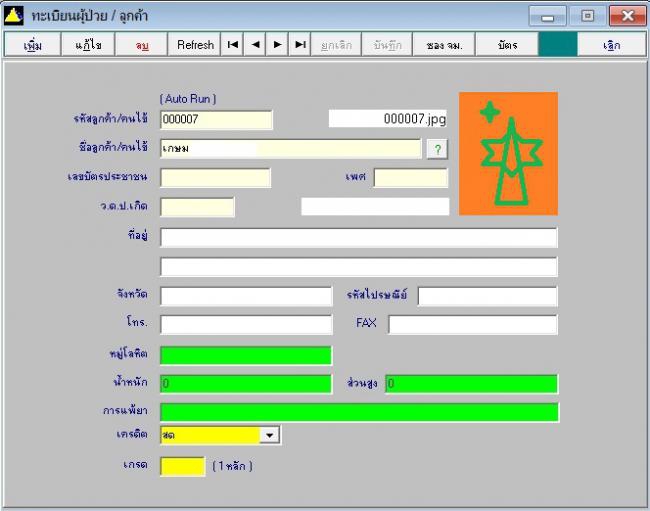The image size is (650, 511).
Task: Click the customer name field เกษม
Action: [291, 148]
